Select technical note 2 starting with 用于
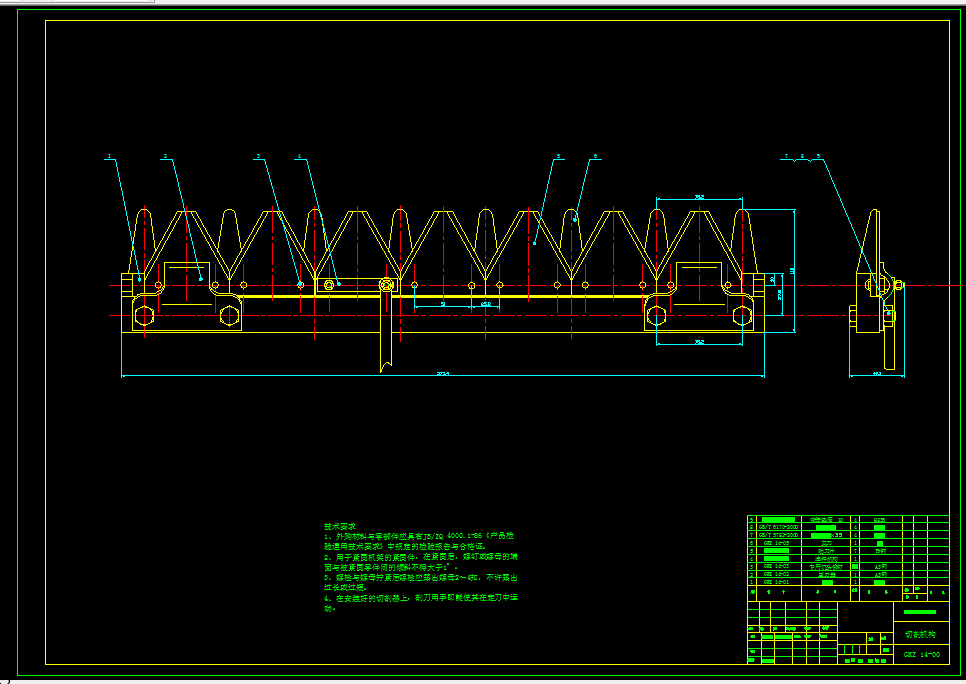Image resolution: width=966 pixels, height=684 pixels. click(421, 561)
